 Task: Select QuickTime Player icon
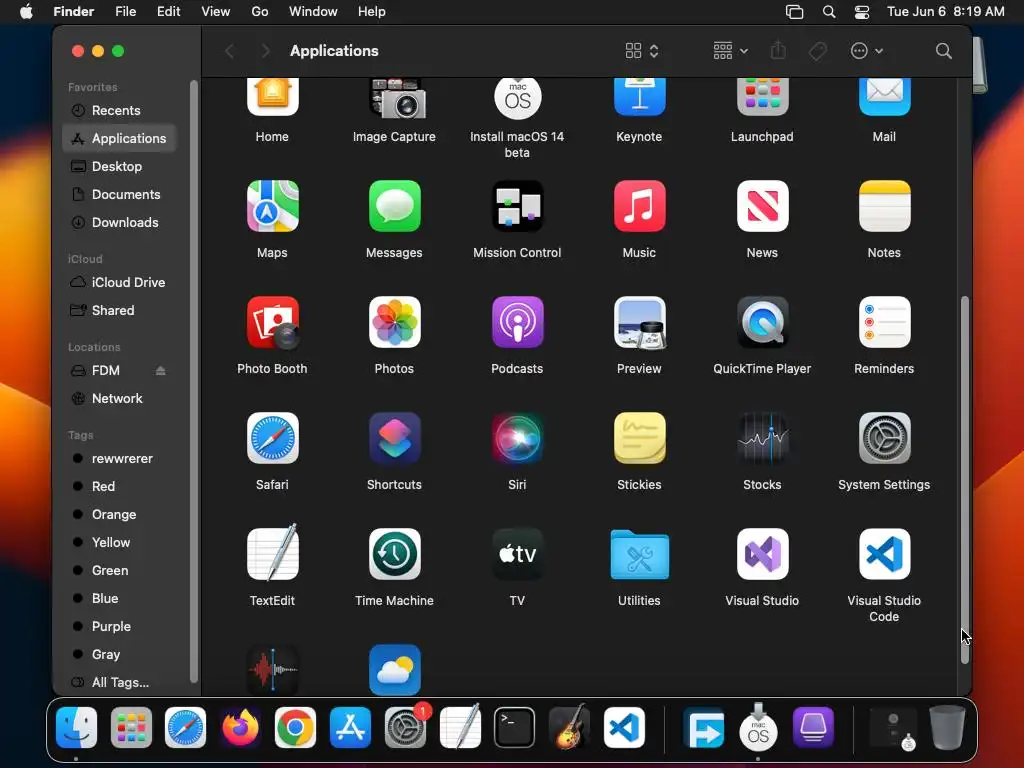point(762,323)
